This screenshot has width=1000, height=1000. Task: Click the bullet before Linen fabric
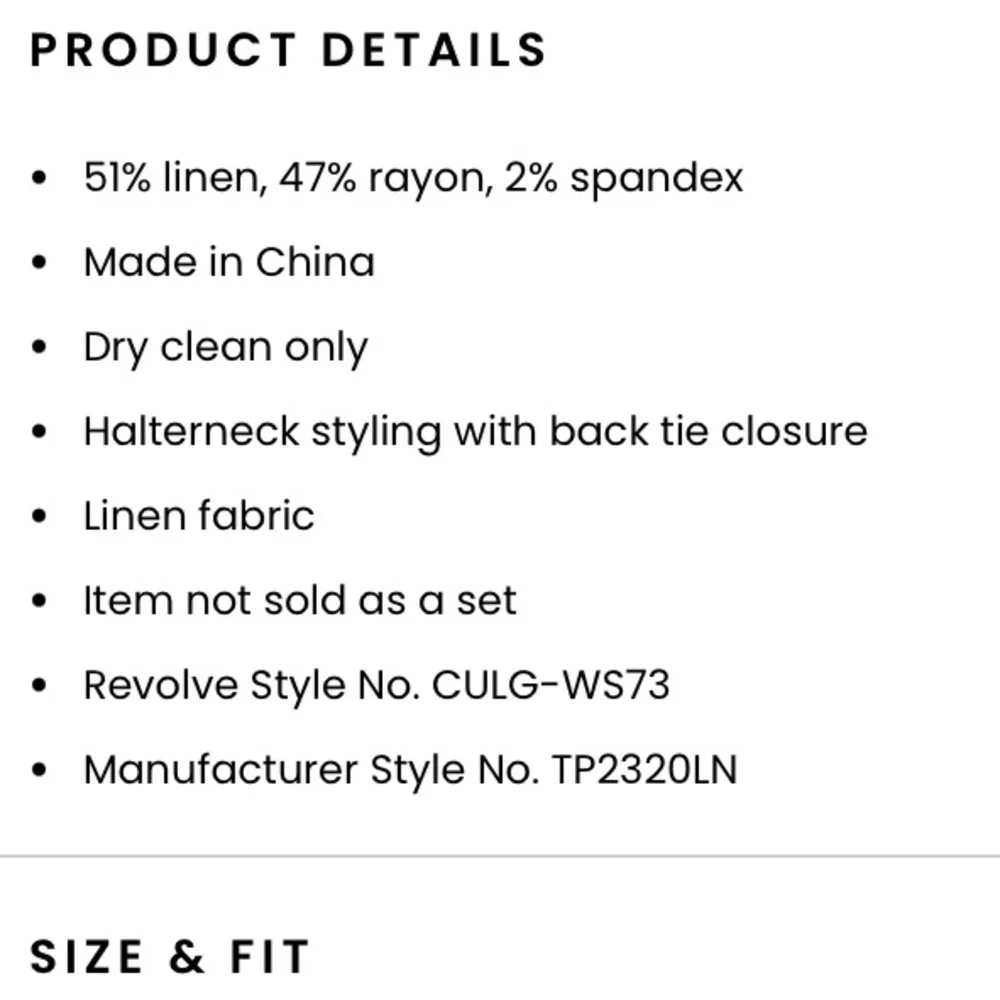(x=39, y=516)
